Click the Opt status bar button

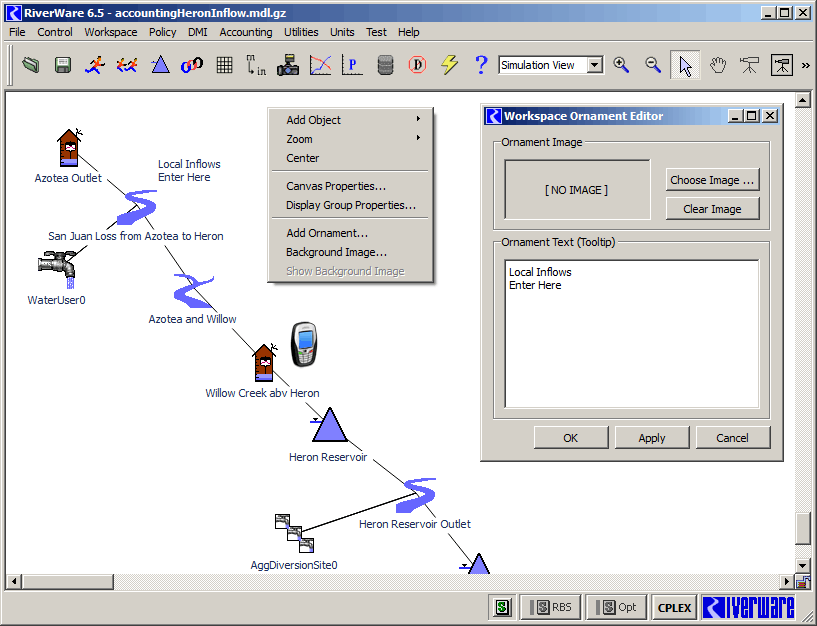point(616,607)
